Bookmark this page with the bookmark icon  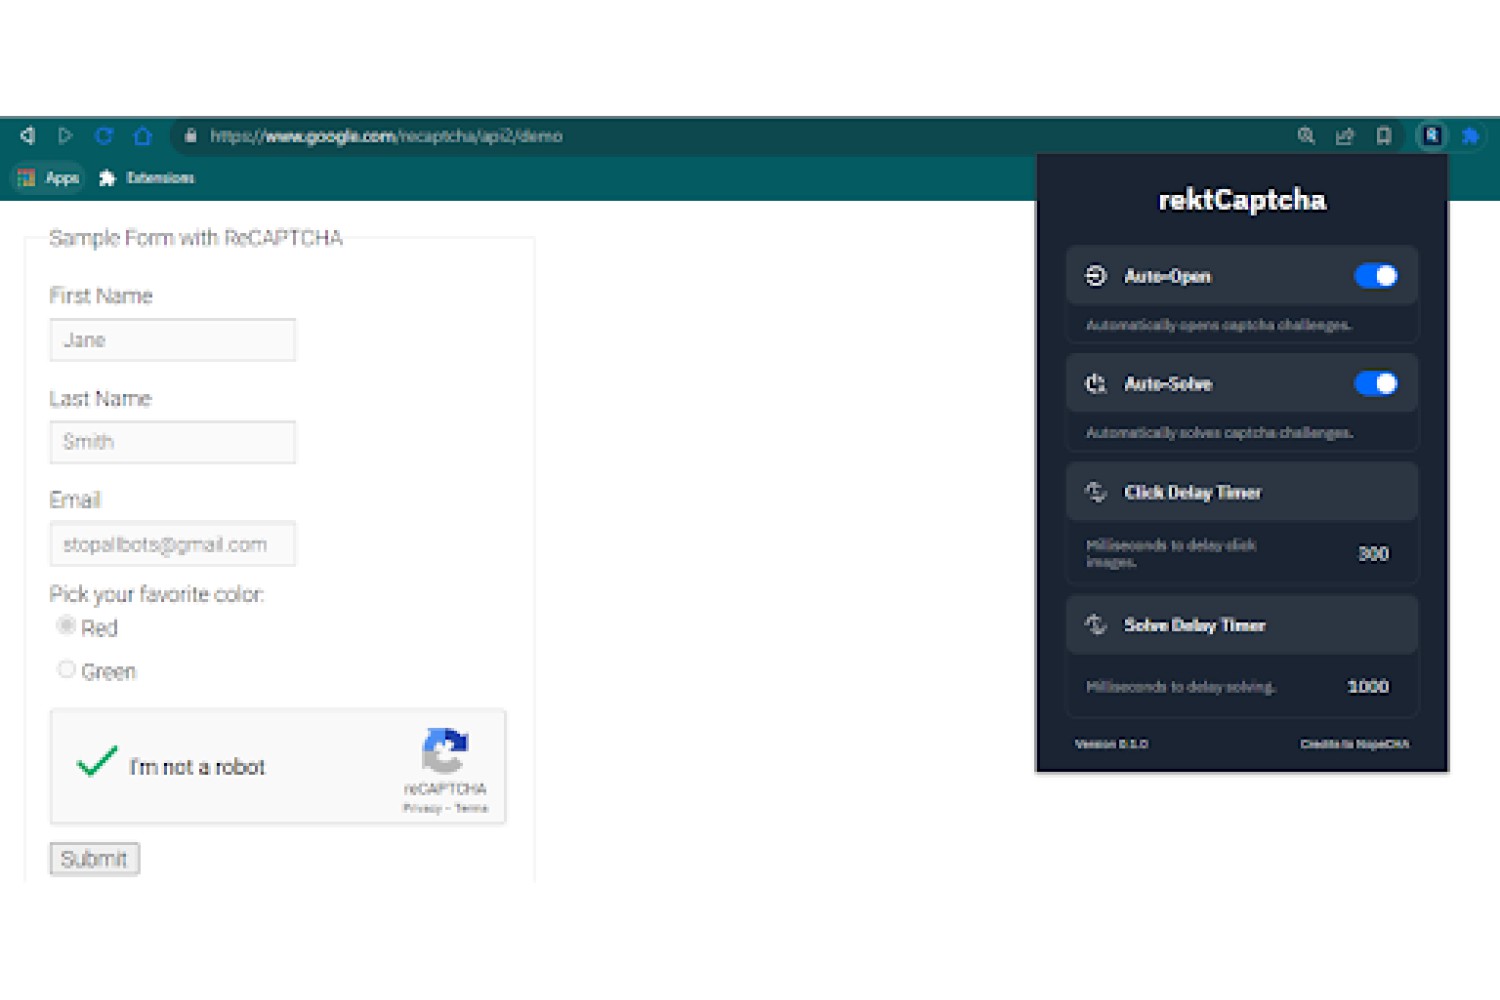(x=1384, y=136)
